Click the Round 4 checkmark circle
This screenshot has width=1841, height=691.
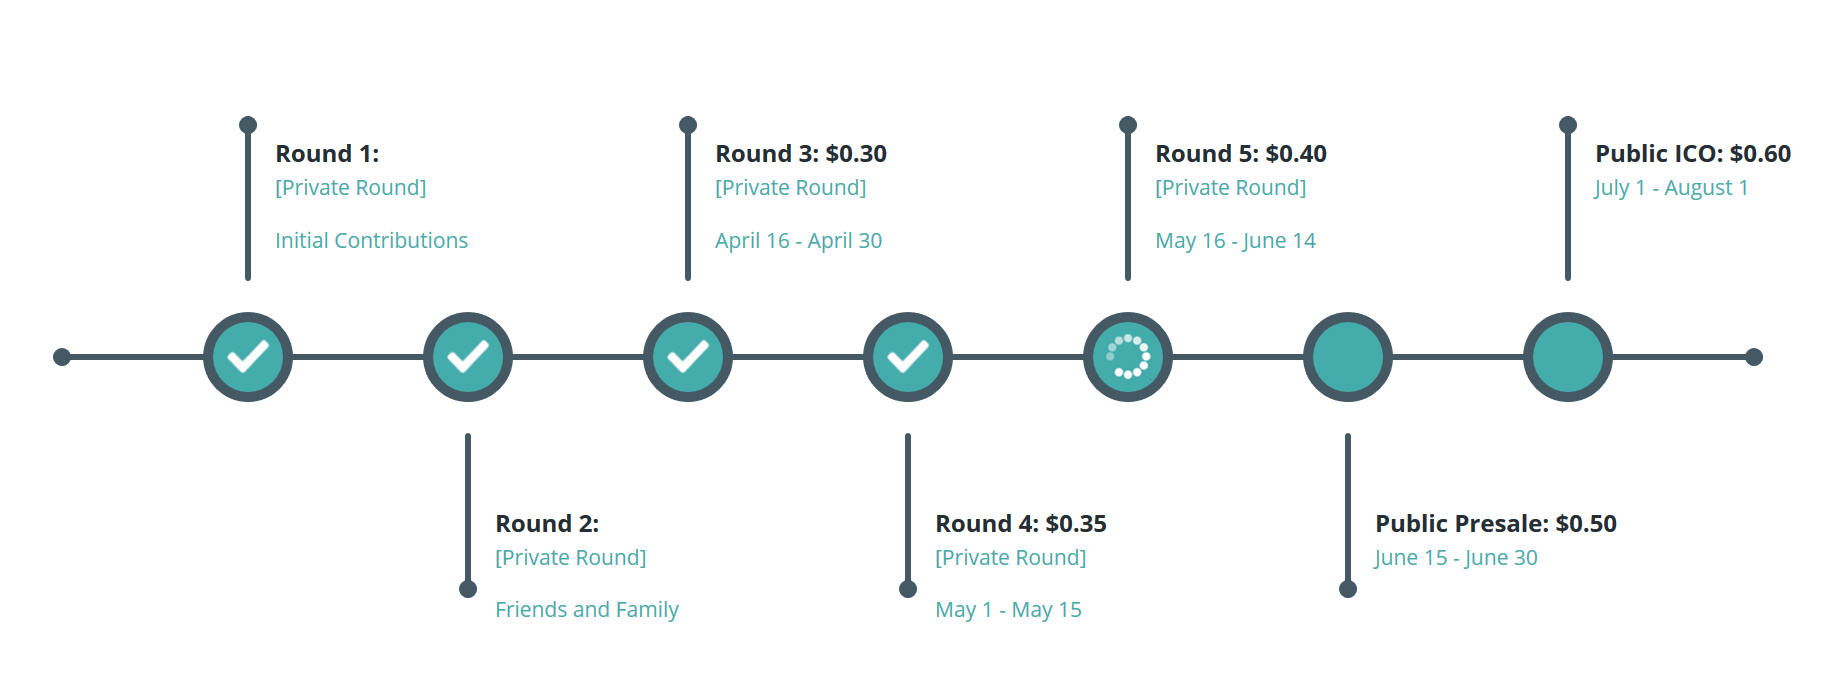coord(908,357)
